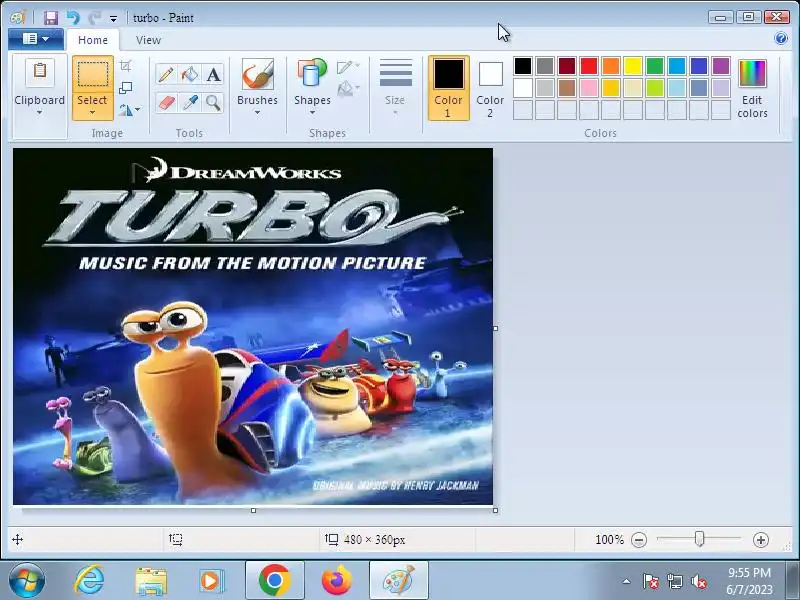The width and height of the screenshot is (800, 600).
Task: Click the Crop icon
Action: point(125,66)
